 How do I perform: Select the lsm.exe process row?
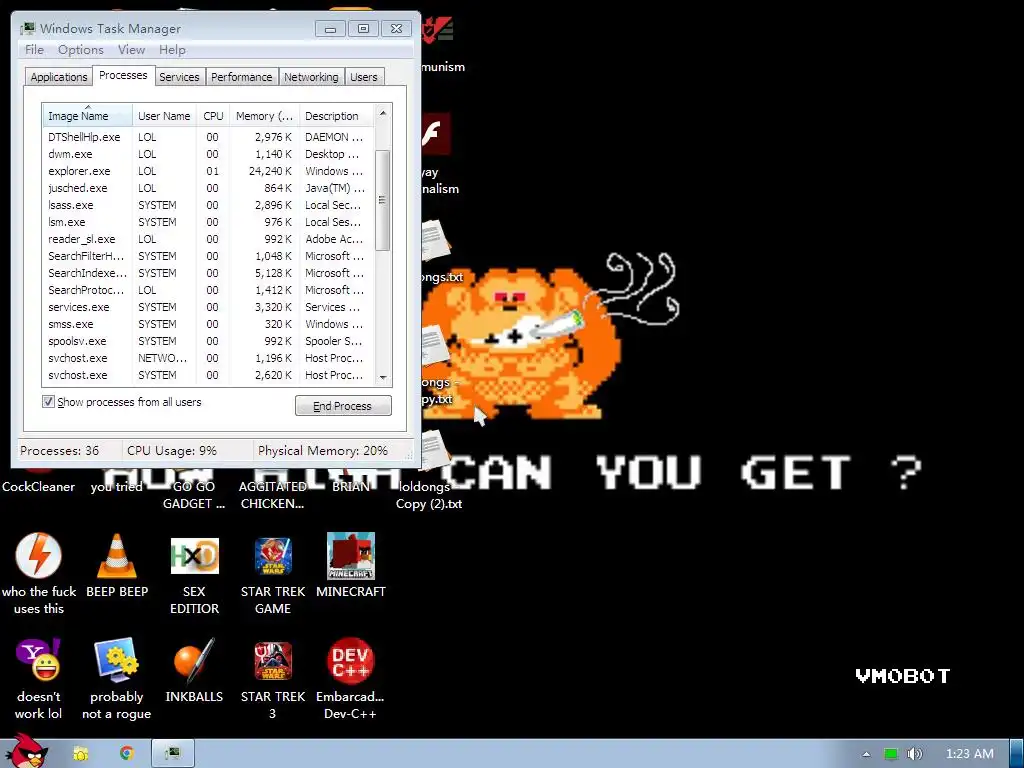point(209,222)
